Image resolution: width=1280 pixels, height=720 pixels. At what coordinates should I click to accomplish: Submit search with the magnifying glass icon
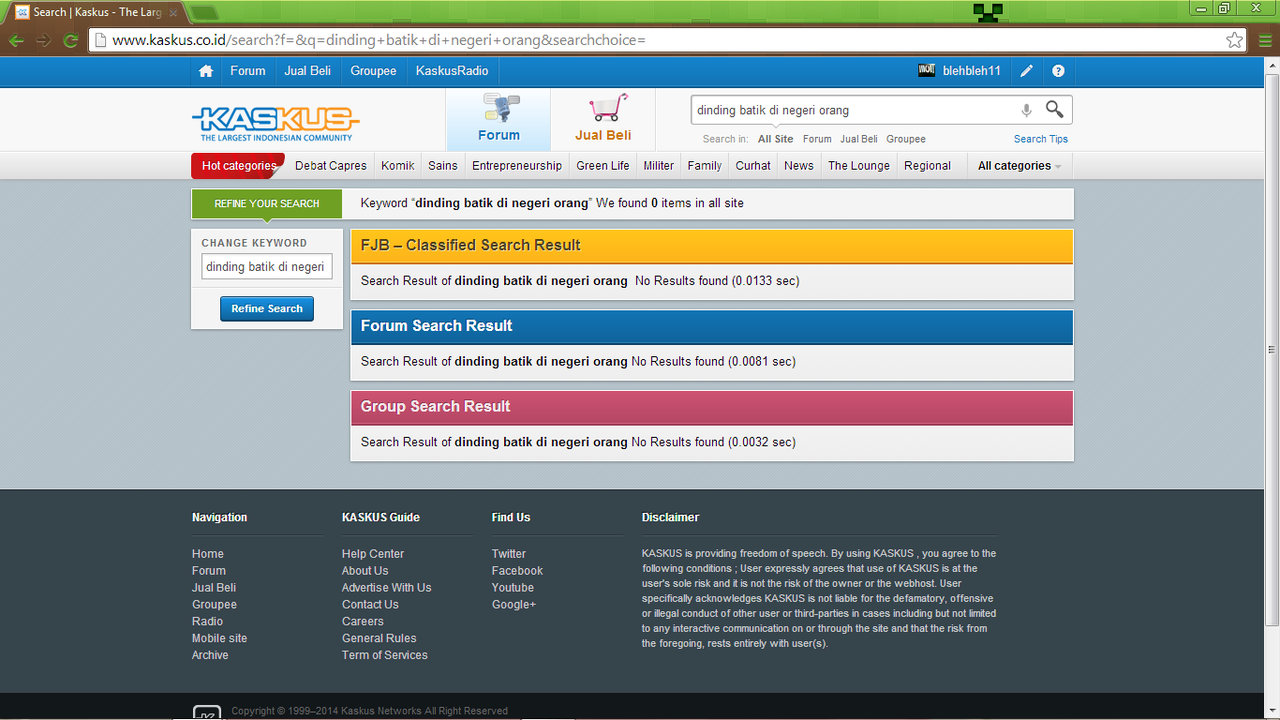tap(1055, 109)
